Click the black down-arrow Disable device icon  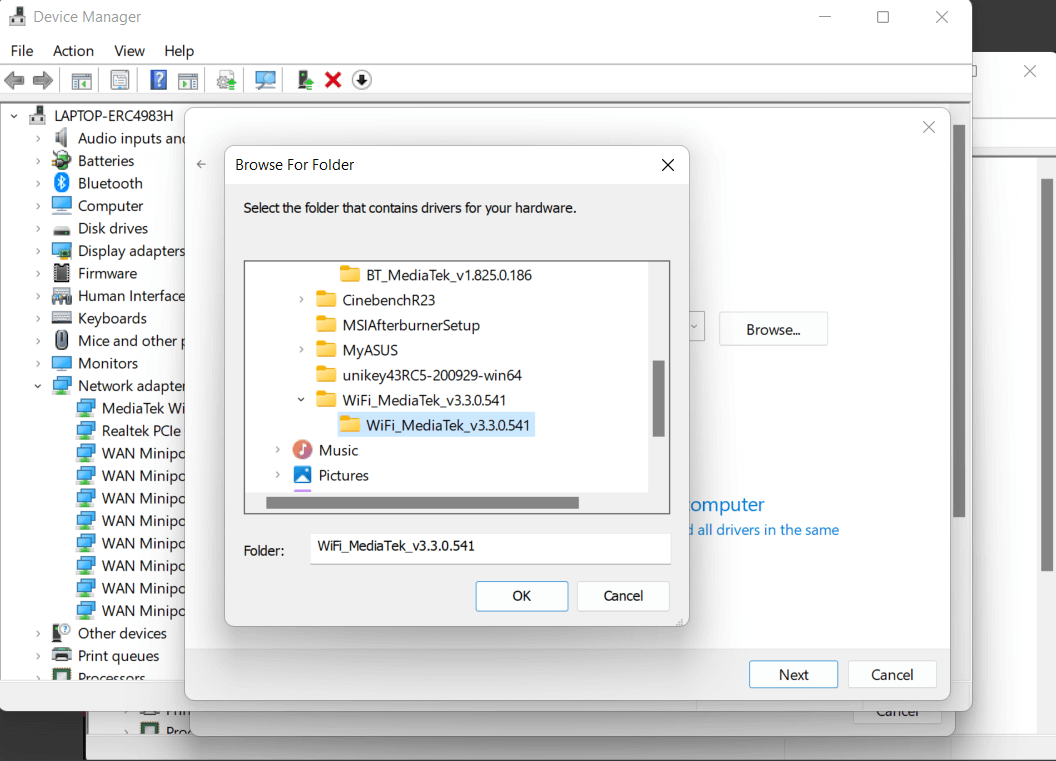[362, 80]
